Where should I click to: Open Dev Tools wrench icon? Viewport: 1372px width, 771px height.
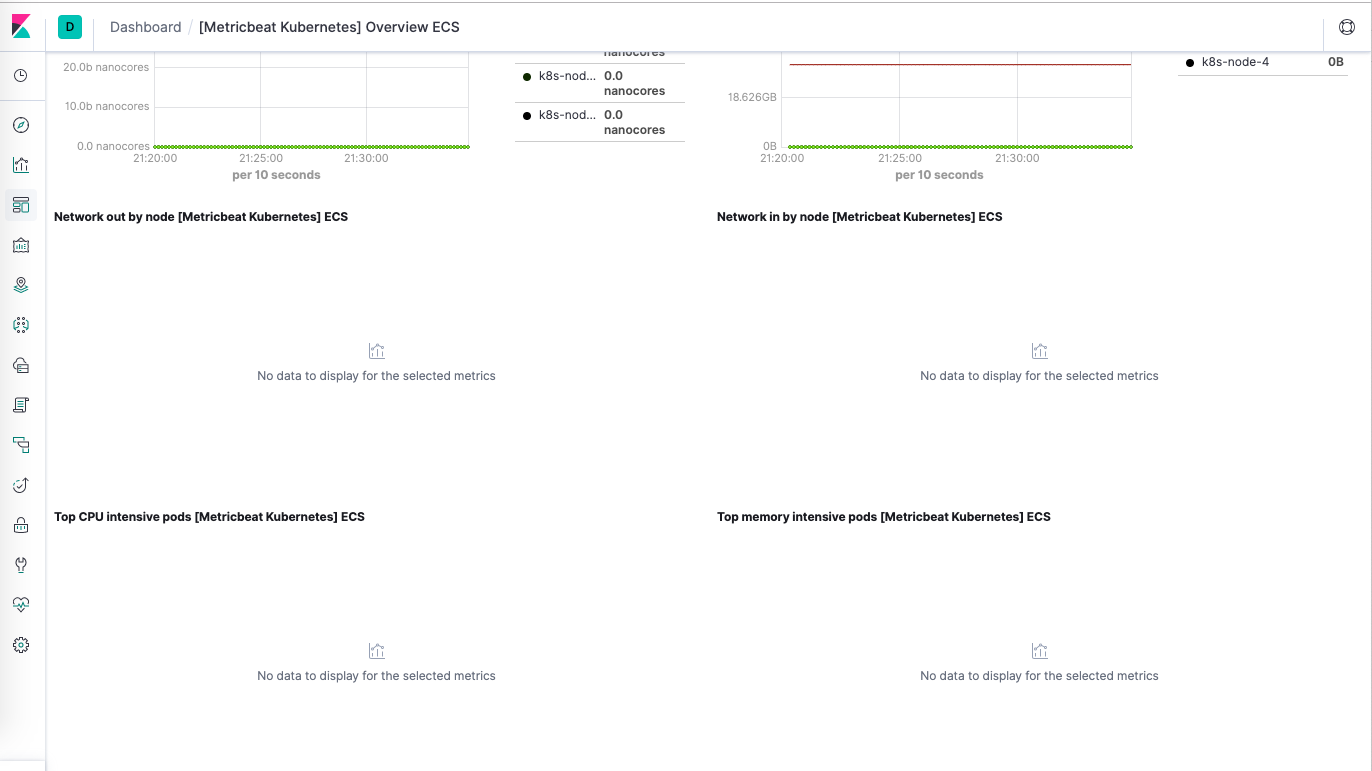(x=21, y=565)
